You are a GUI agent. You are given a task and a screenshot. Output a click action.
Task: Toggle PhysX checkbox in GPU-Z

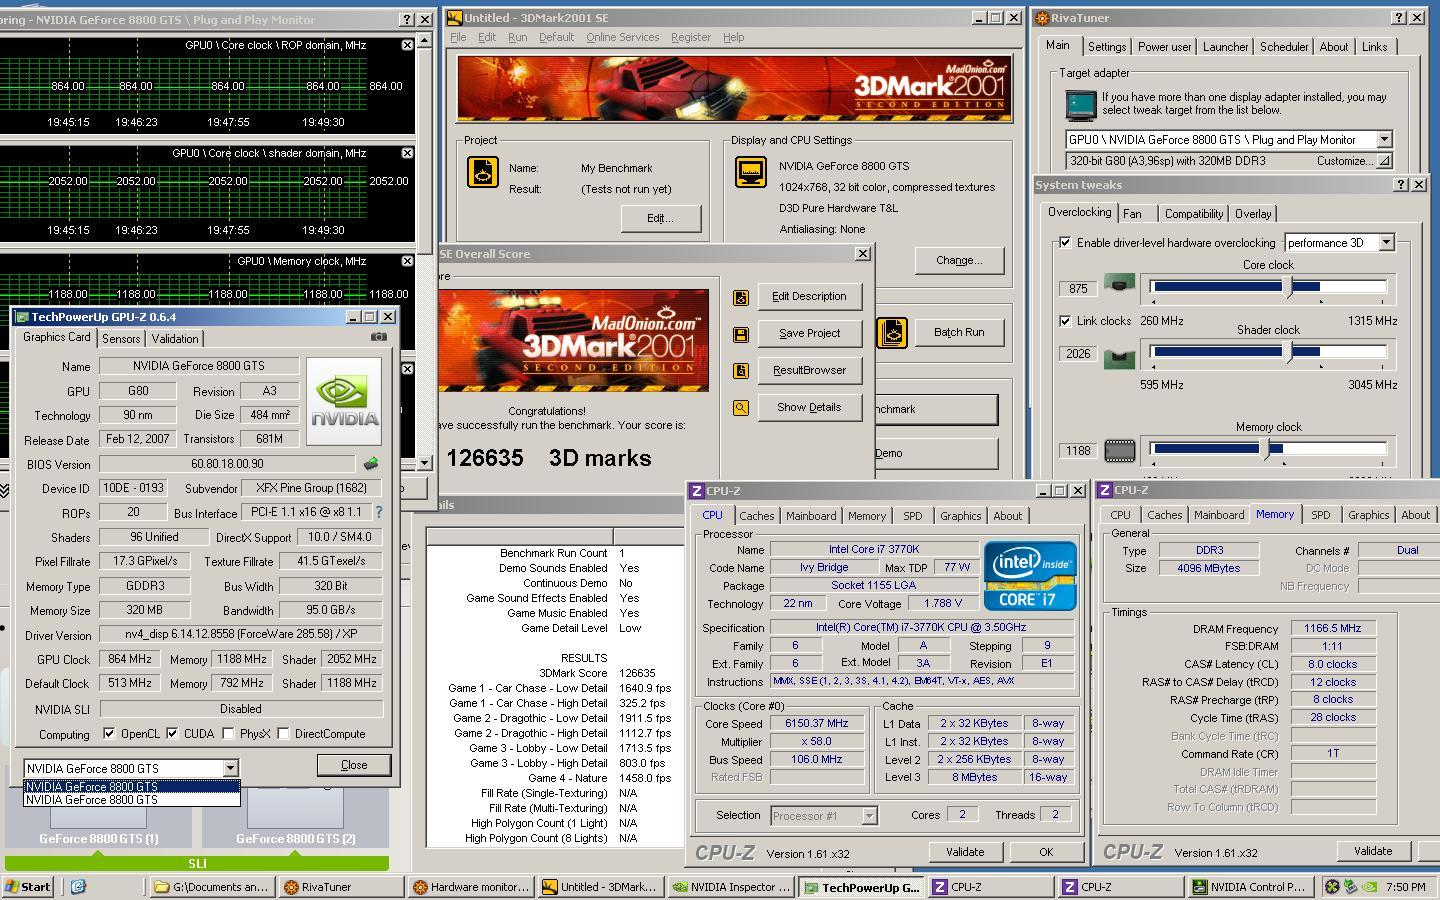(228, 733)
